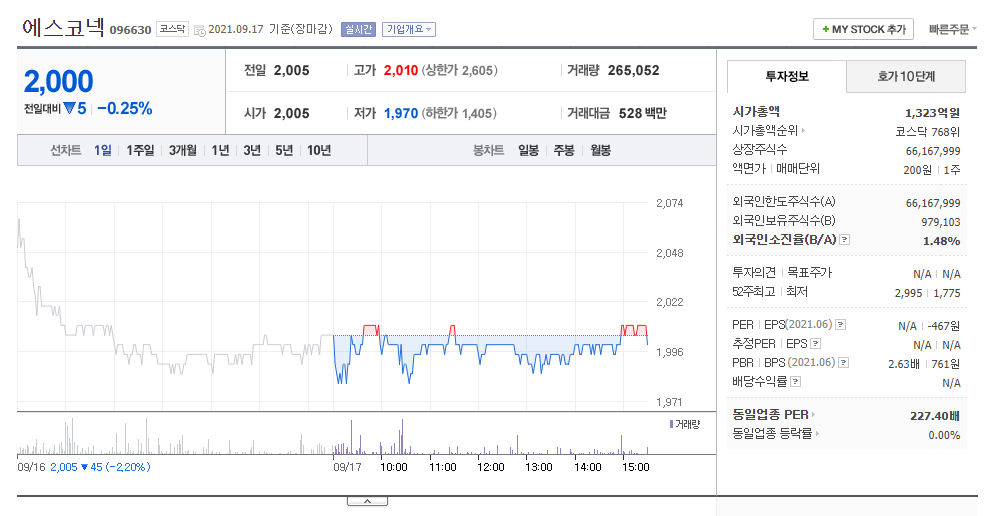Click the 동일업종 PER value 227.40배
This screenshot has width=992, height=516.
pyautogui.click(x=934, y=415)
